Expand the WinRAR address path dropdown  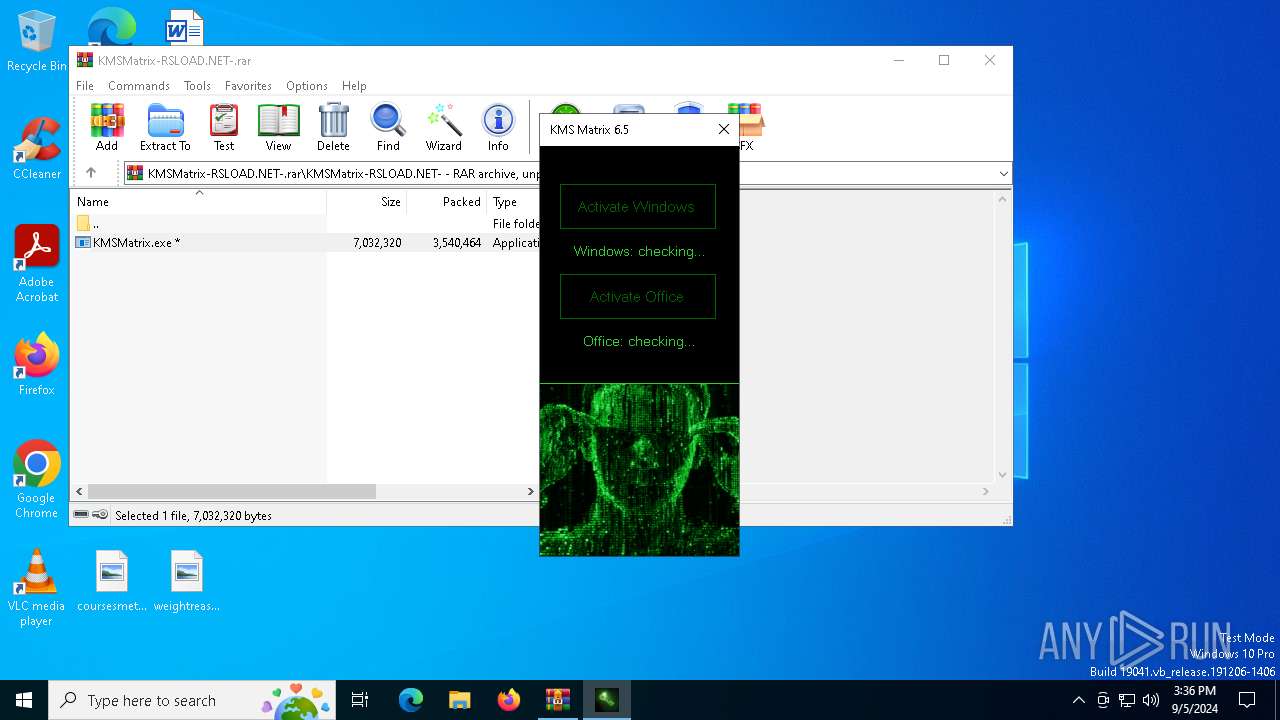tap(1003, 173)
